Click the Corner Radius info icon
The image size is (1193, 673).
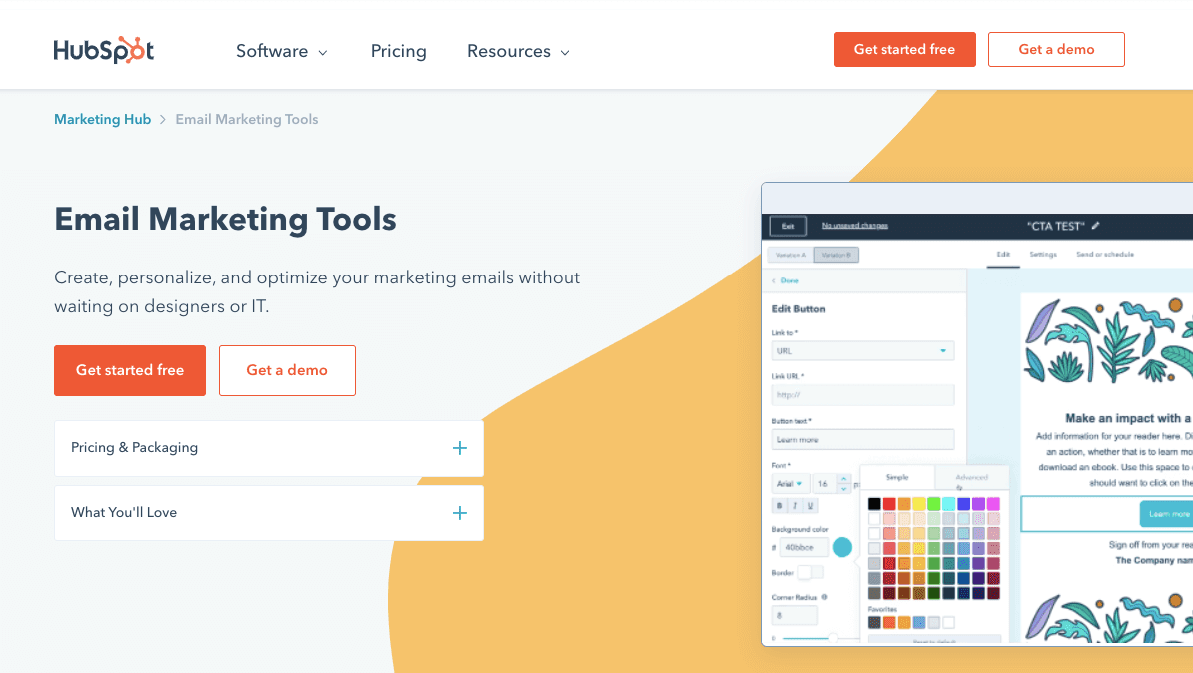(x=825, y=598)
